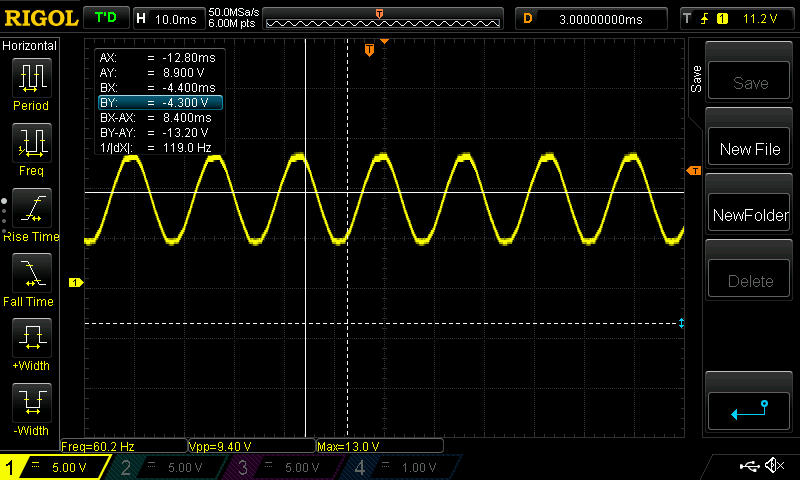Click the BX = -4.400ms readout
The height and width of the screenshot is (480, 800).
pyautogui.click(x=158, y=88)
